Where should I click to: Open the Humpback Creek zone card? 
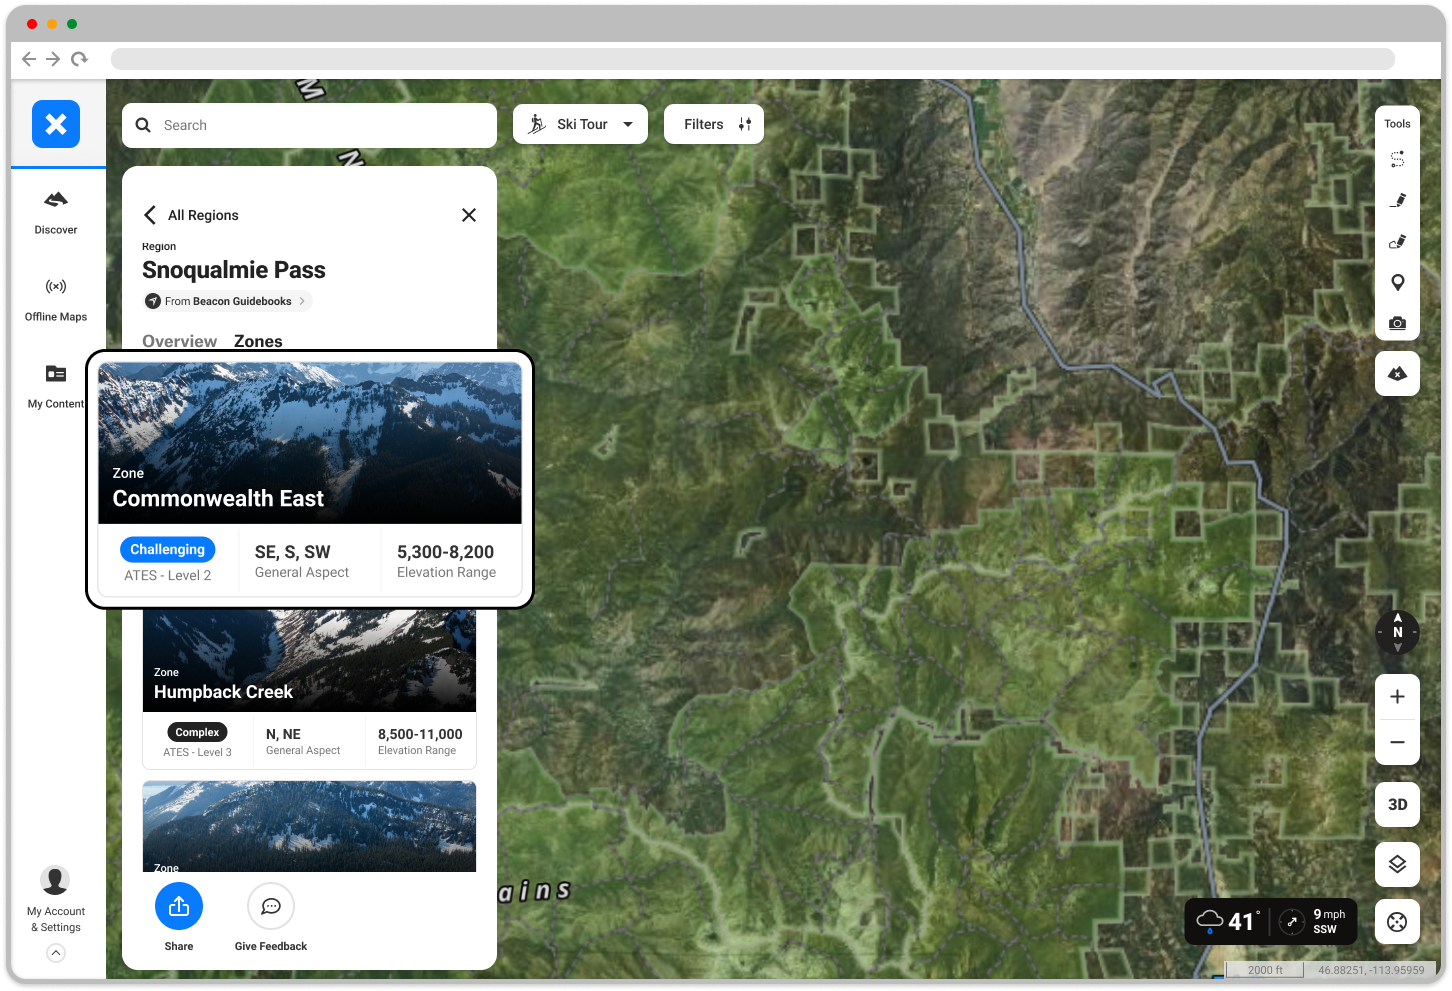[309, 688]
